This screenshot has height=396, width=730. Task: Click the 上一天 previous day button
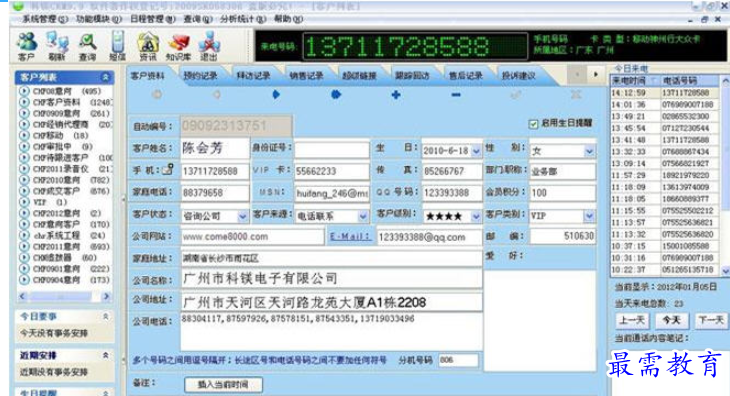tap(632, 320)
